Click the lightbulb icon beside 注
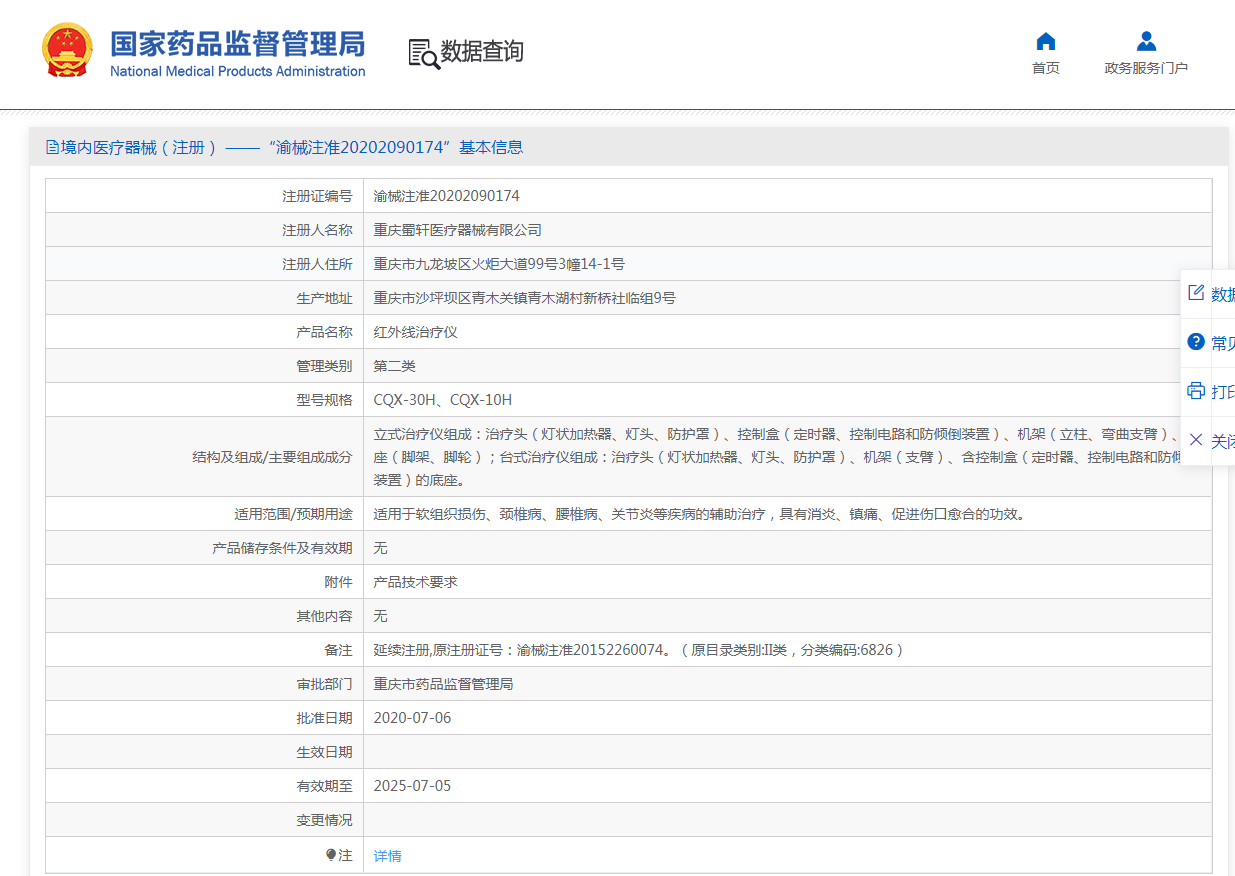The image size is (1235, 876). coord(331,855)
